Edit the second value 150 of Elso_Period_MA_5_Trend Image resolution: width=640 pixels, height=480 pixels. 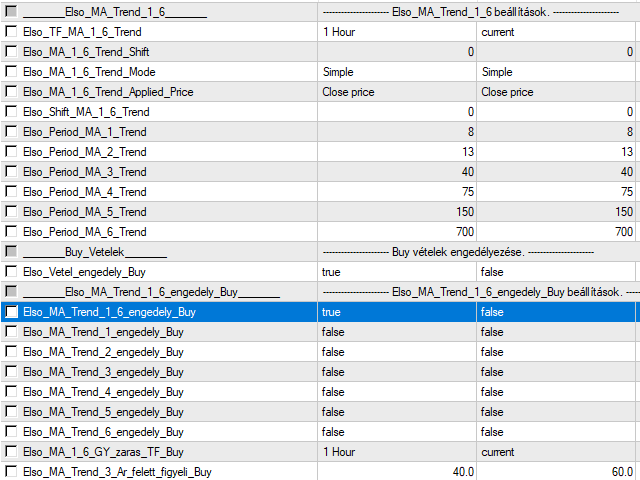tap(556, 212)
